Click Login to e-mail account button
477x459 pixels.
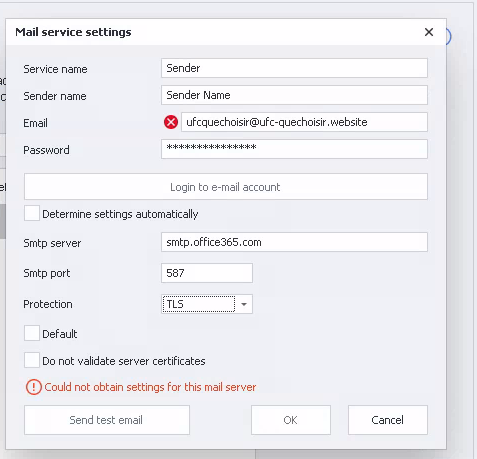(x=226, y=187)
